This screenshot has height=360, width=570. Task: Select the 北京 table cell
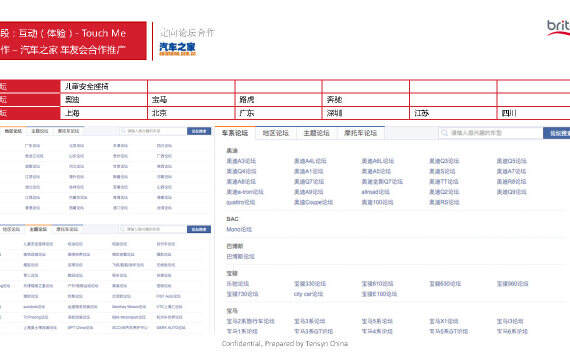coord(191,113)
